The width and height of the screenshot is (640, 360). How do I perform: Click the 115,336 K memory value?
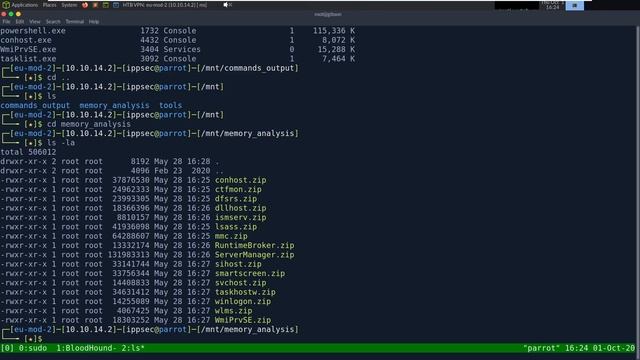[x=334, y=31]
